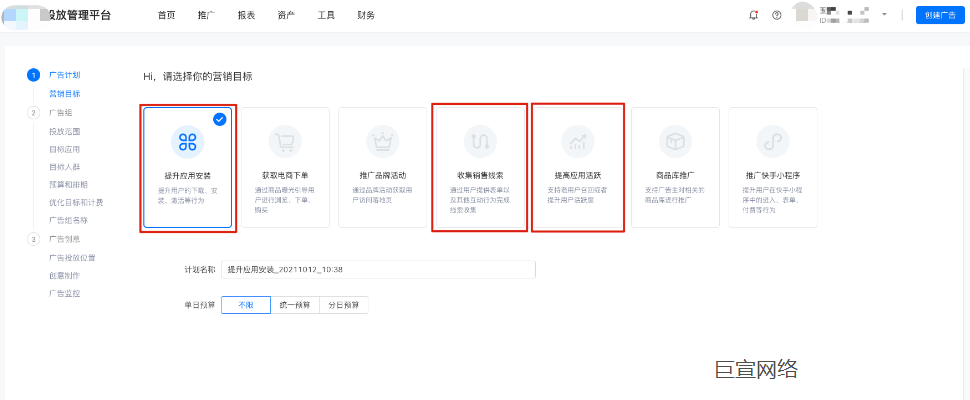Click the 推广快手小程序 card title

point(773,175)
